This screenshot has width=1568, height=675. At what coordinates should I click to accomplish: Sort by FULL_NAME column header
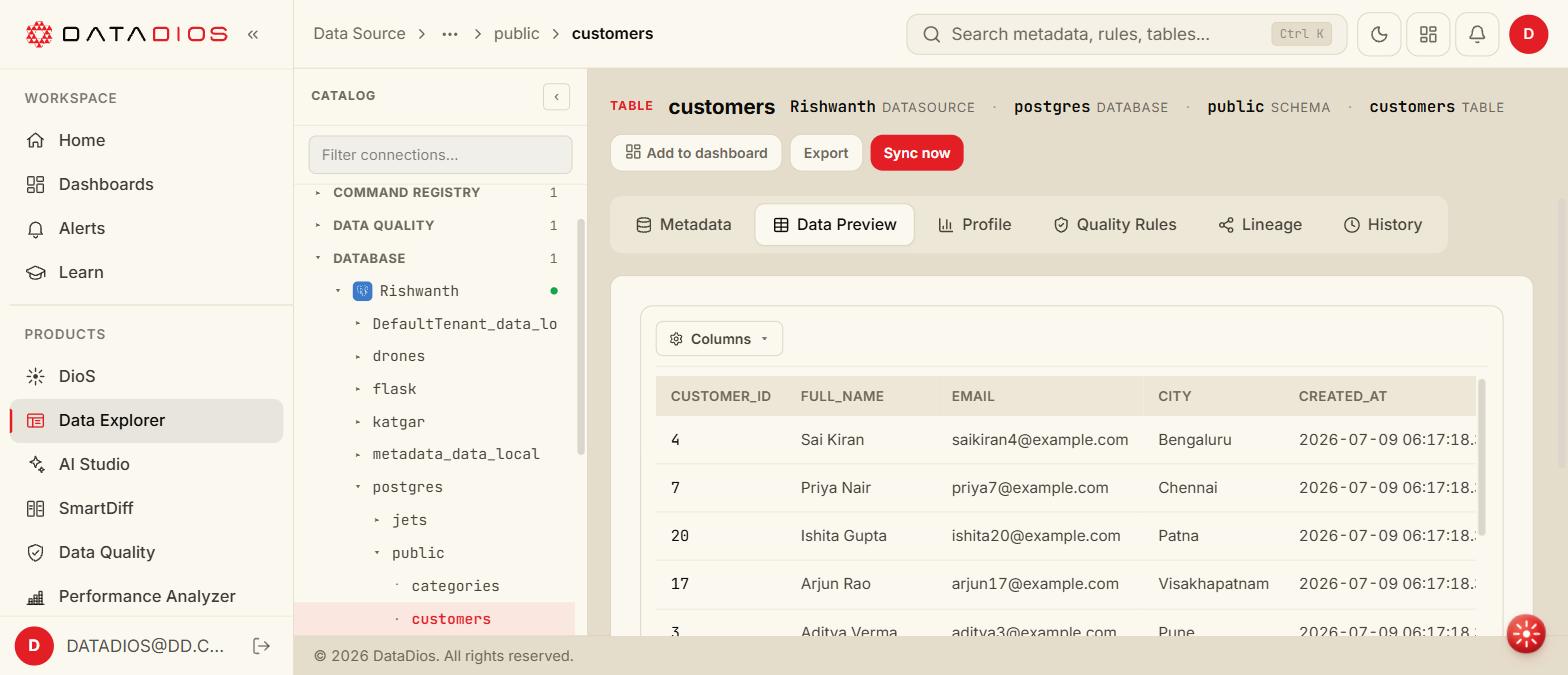(842, 396)
